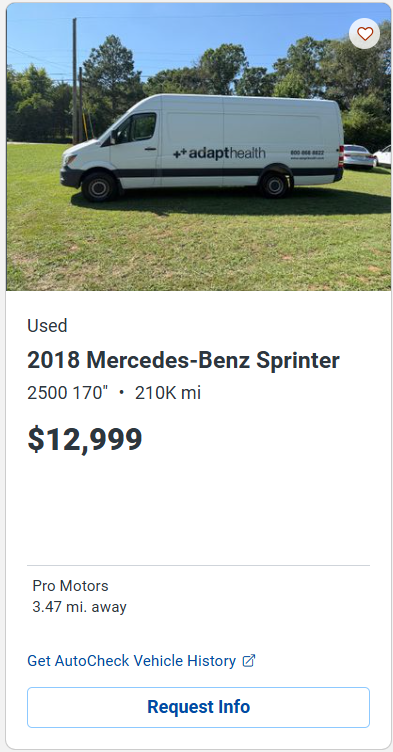This screenshot has width=393, height=752.
Task: Click the white car parked behind van
Action: pos(358,156)
